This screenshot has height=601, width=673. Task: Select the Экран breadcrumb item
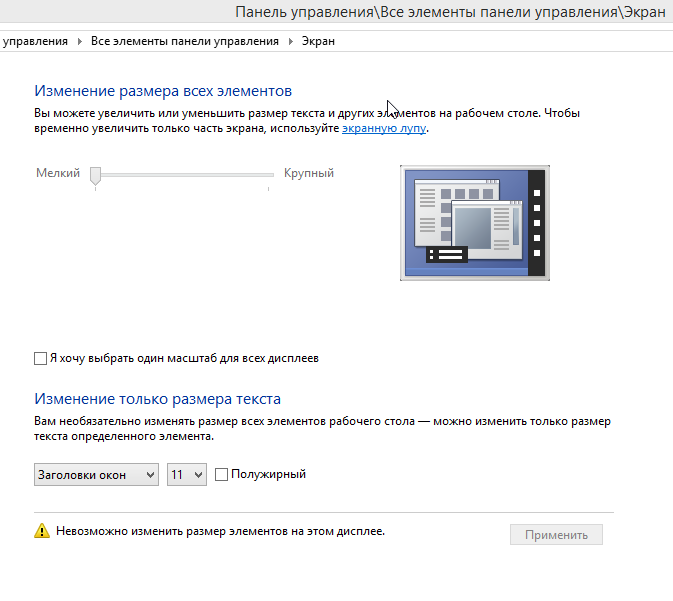318,41
